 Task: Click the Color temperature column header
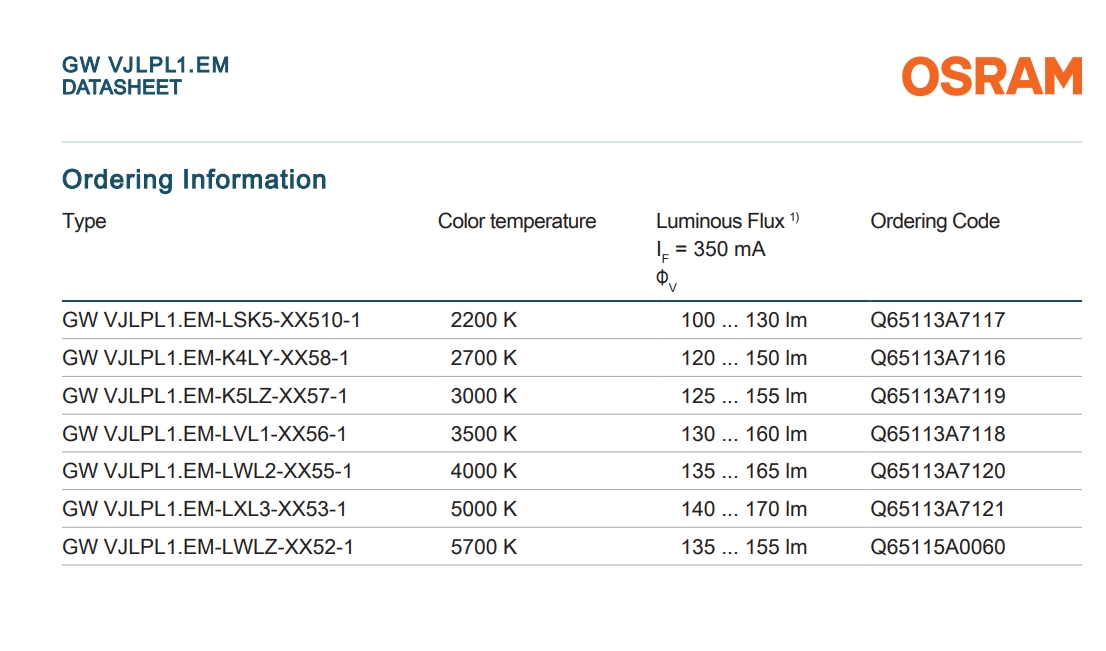[517, 221]
